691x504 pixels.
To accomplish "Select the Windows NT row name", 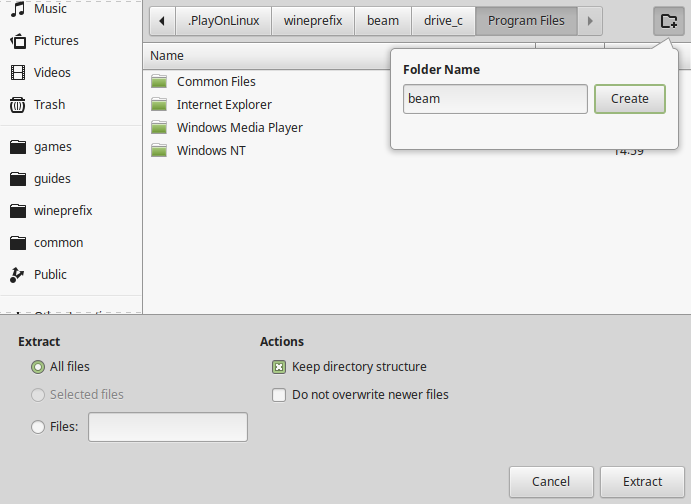I will click(211, 151).
